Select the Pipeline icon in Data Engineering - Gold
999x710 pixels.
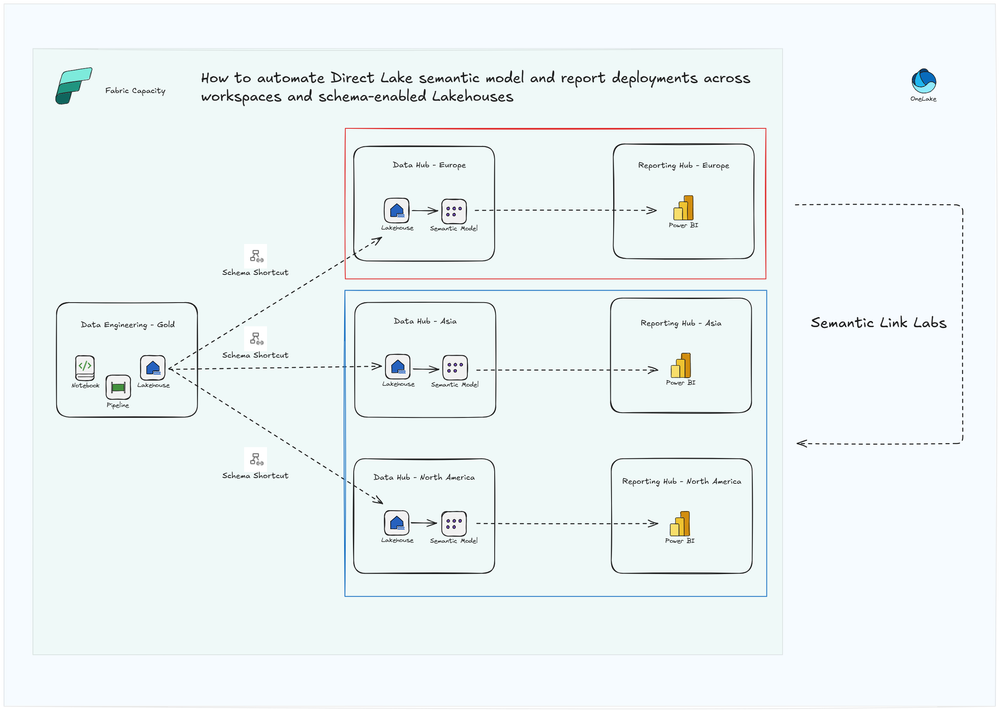(118, 387)
